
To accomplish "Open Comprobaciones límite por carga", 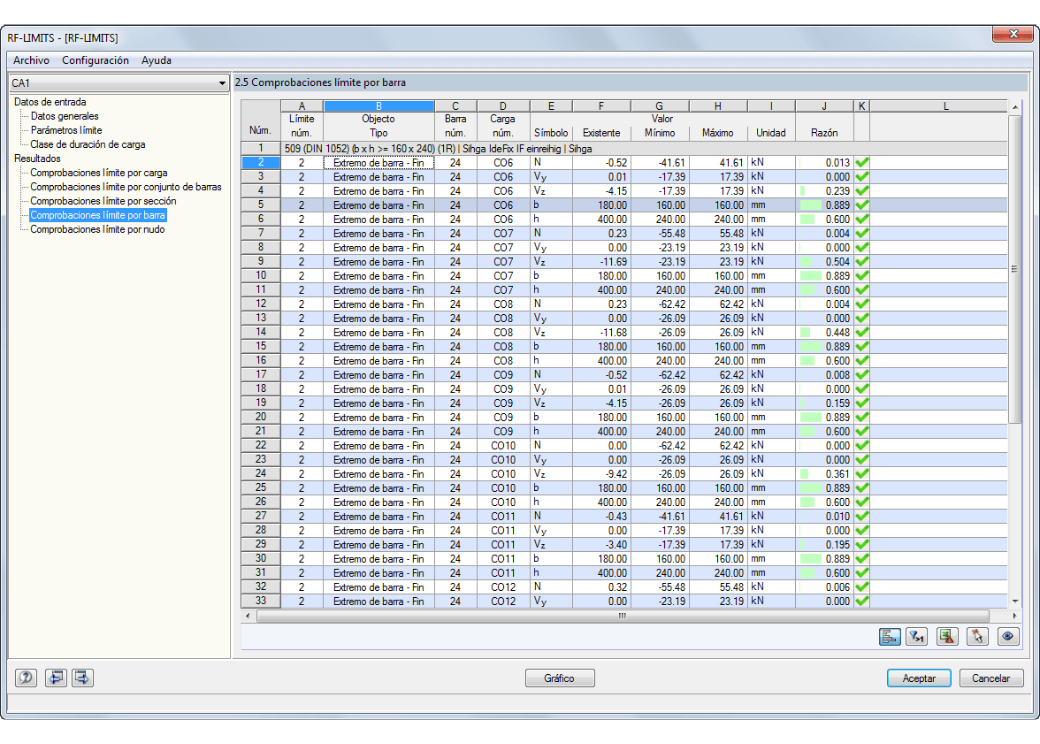I will [x=99, y=172].
